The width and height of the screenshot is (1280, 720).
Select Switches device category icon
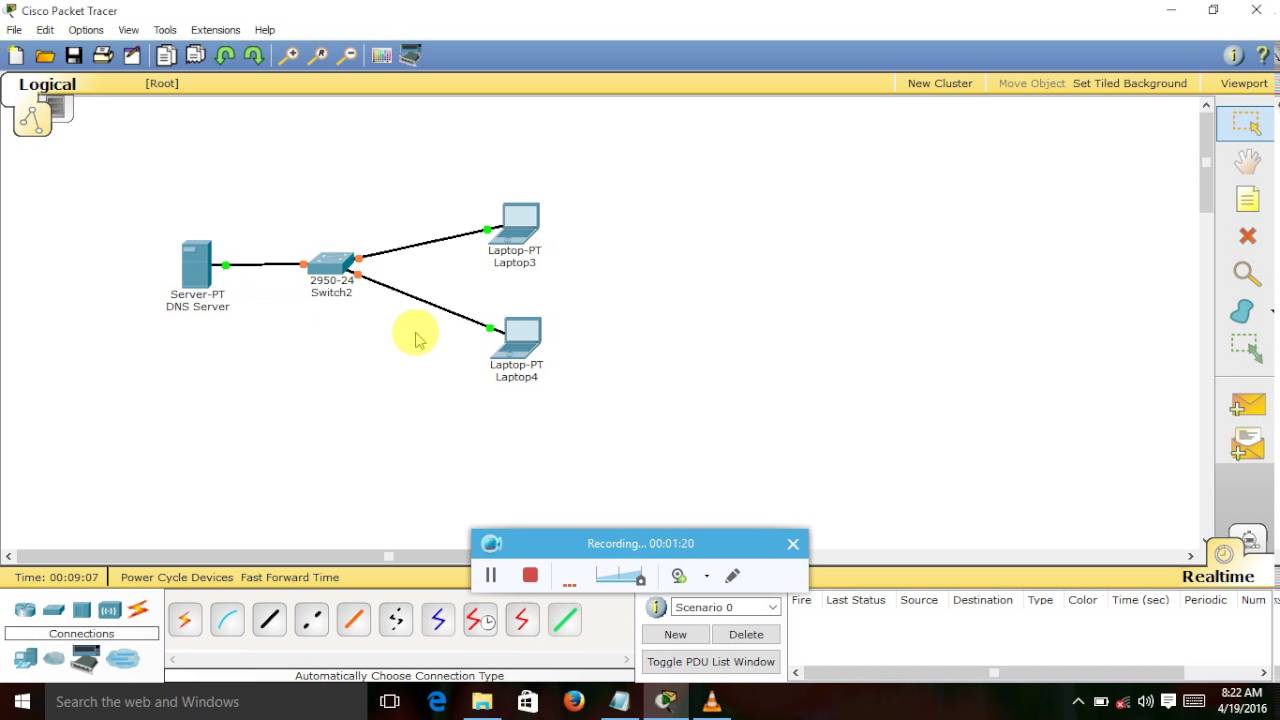point(54,610)
